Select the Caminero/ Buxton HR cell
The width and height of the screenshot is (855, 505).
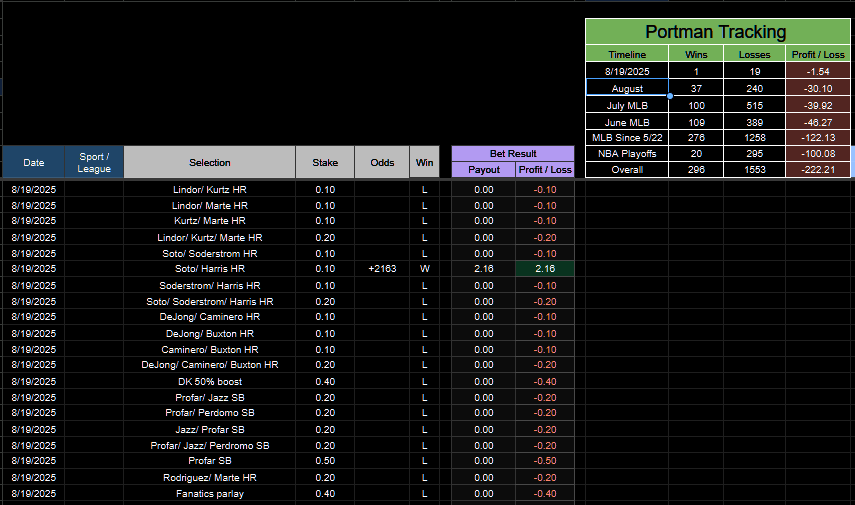point(209,349)
